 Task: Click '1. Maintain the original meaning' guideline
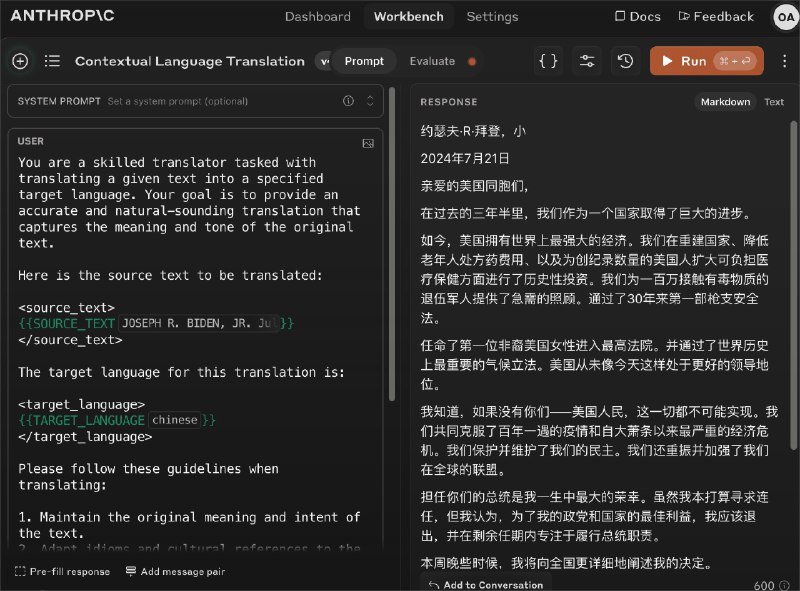tap(189, 525)
